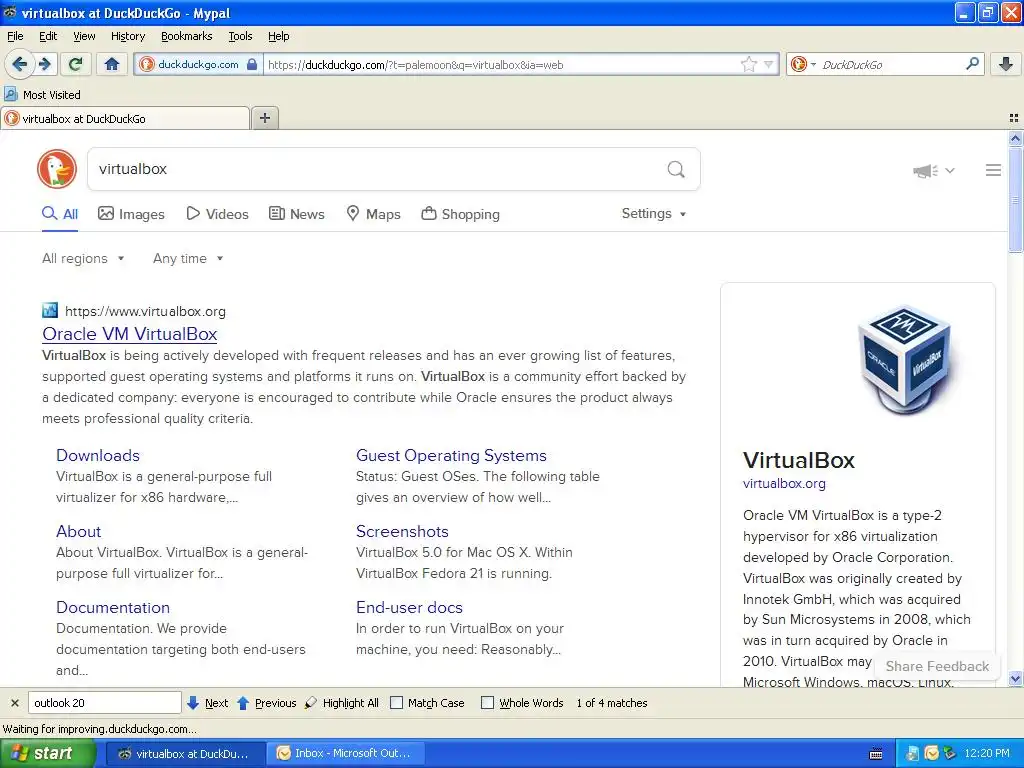Open the Guest Operating Systems sitelink
This screenshot has width=1024, height=768.
point(451,455)
